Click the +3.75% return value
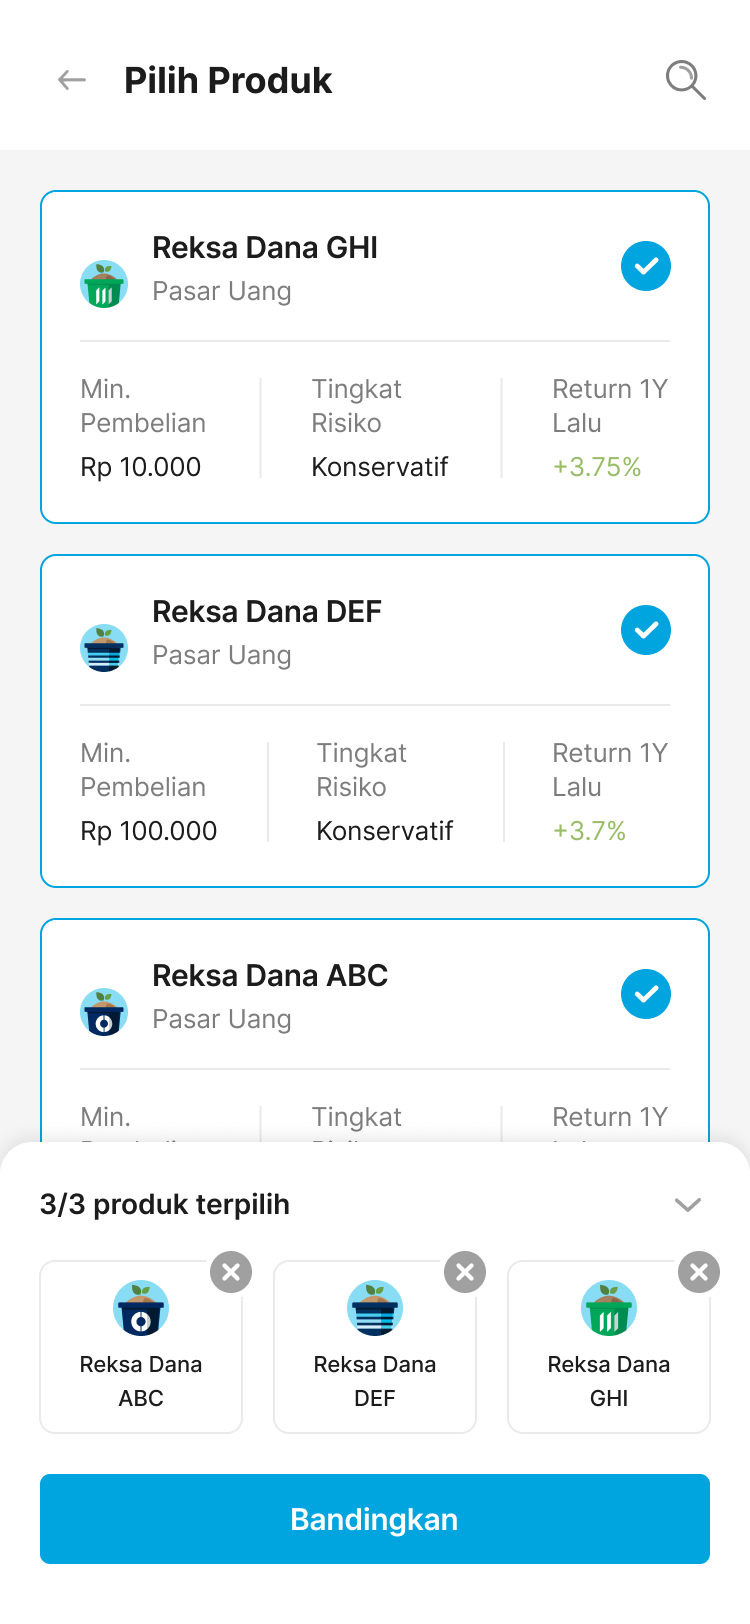The height and width of the screenshot is (1624, 750). (597, 467)
